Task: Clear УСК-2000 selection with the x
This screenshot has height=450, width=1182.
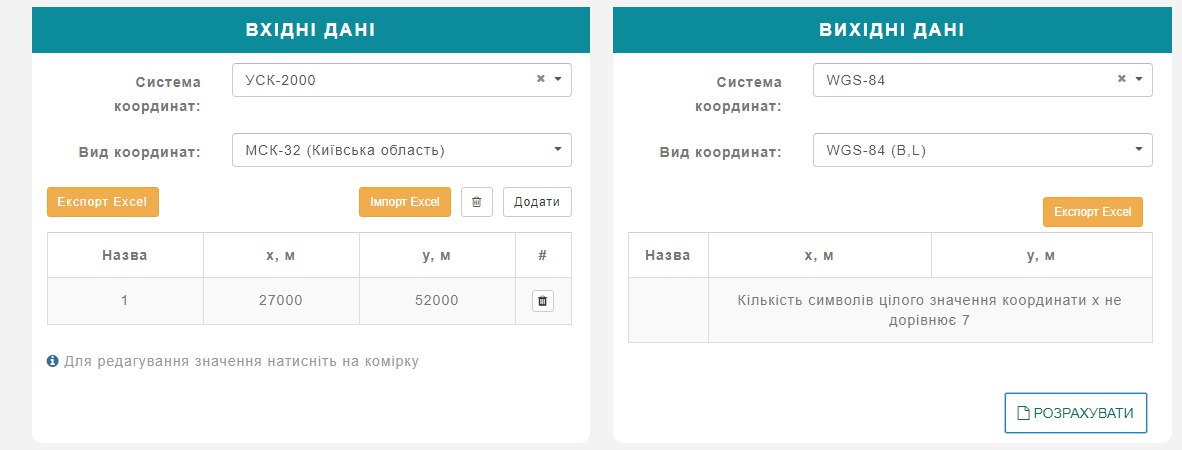Action: tap(540, 79)
